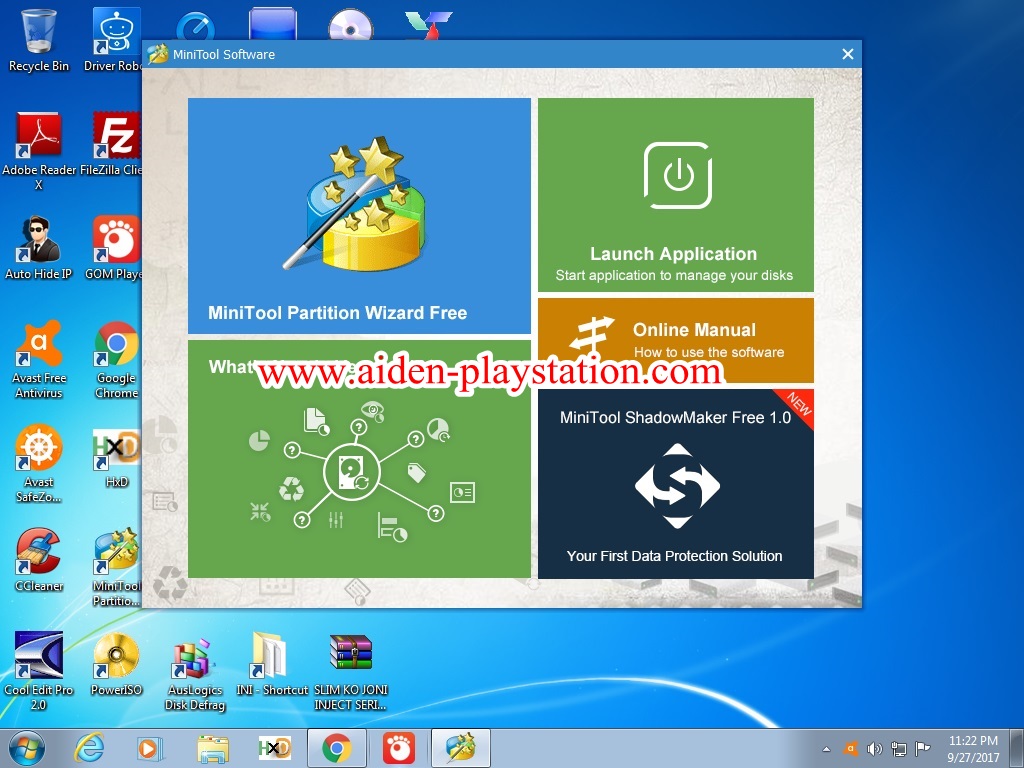
Task: Switch to HxD in the taskbar
Action: coord(274,748)
